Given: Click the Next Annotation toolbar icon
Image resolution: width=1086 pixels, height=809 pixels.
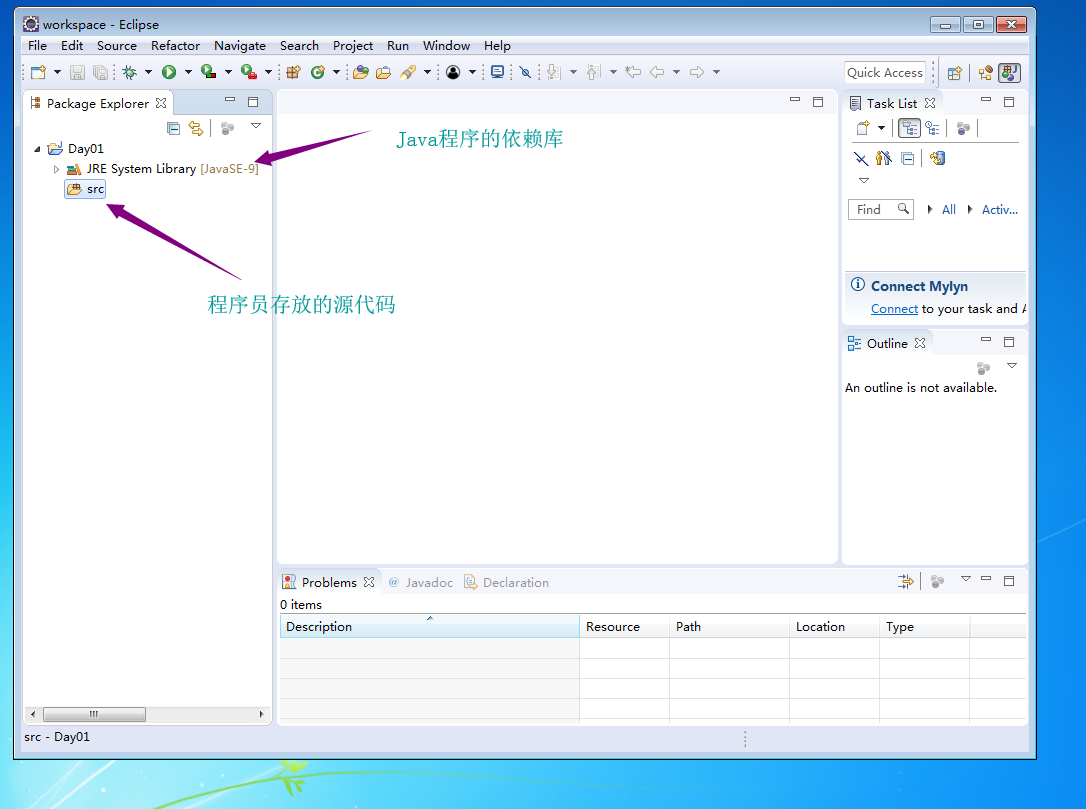Looking at the screenshot, I should (553, 72).
